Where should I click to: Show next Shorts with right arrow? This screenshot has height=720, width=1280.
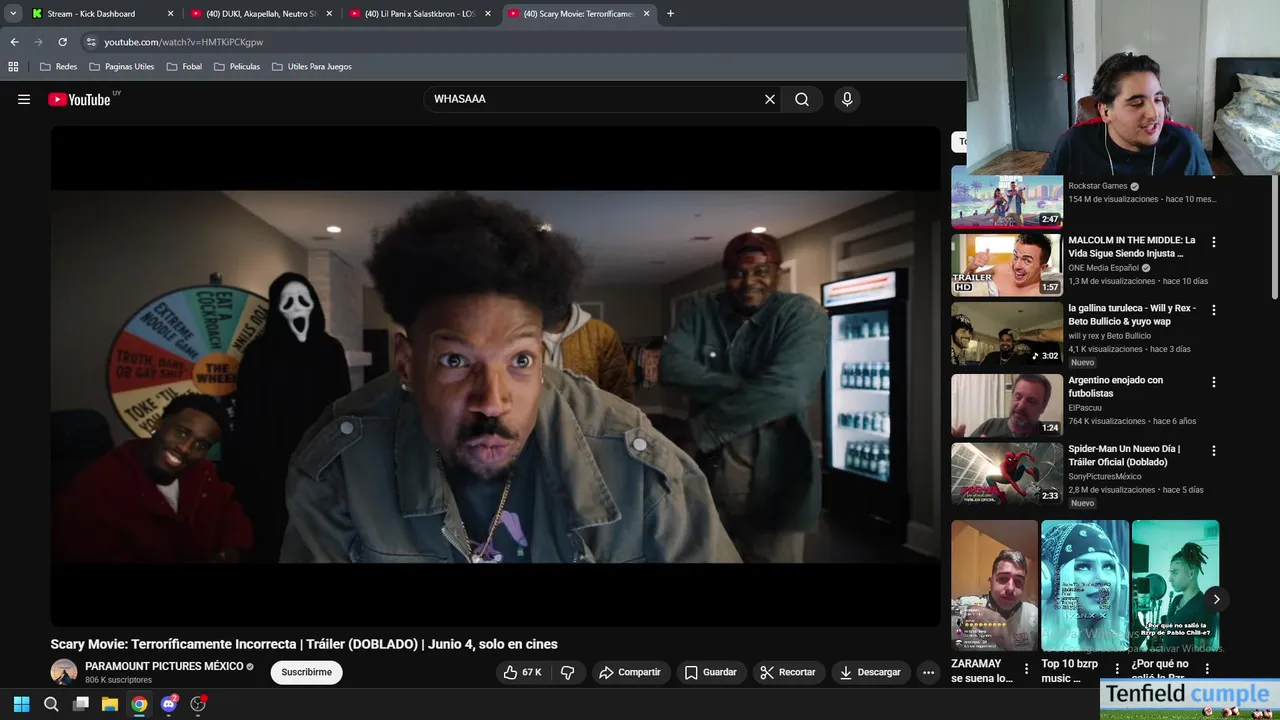point(1216,599)
